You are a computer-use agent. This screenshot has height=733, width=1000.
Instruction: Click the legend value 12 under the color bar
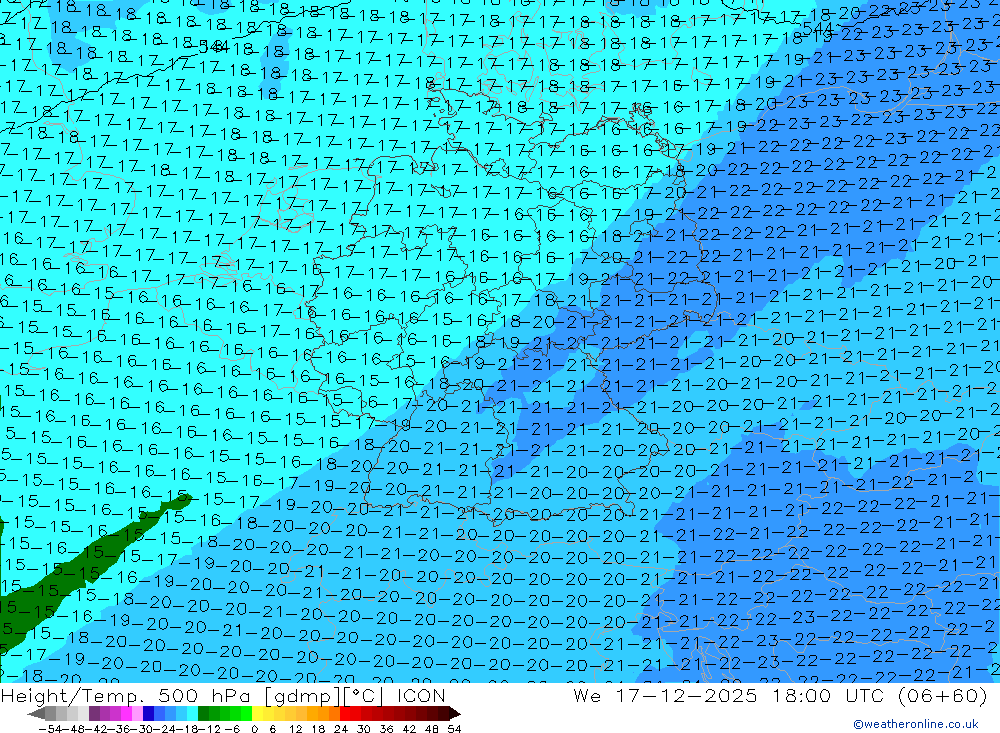pos(296,729)
